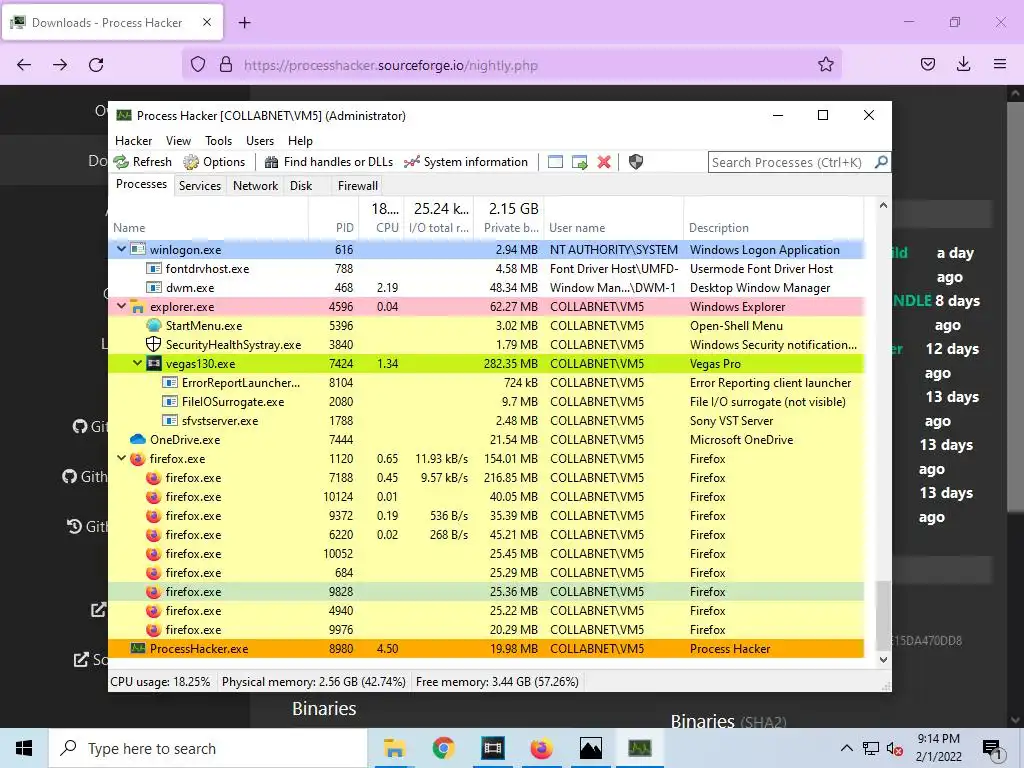The height and width of the screenshot is (768, 1024).
Task: Open the Users menu
Action: [x=260, y=140]
